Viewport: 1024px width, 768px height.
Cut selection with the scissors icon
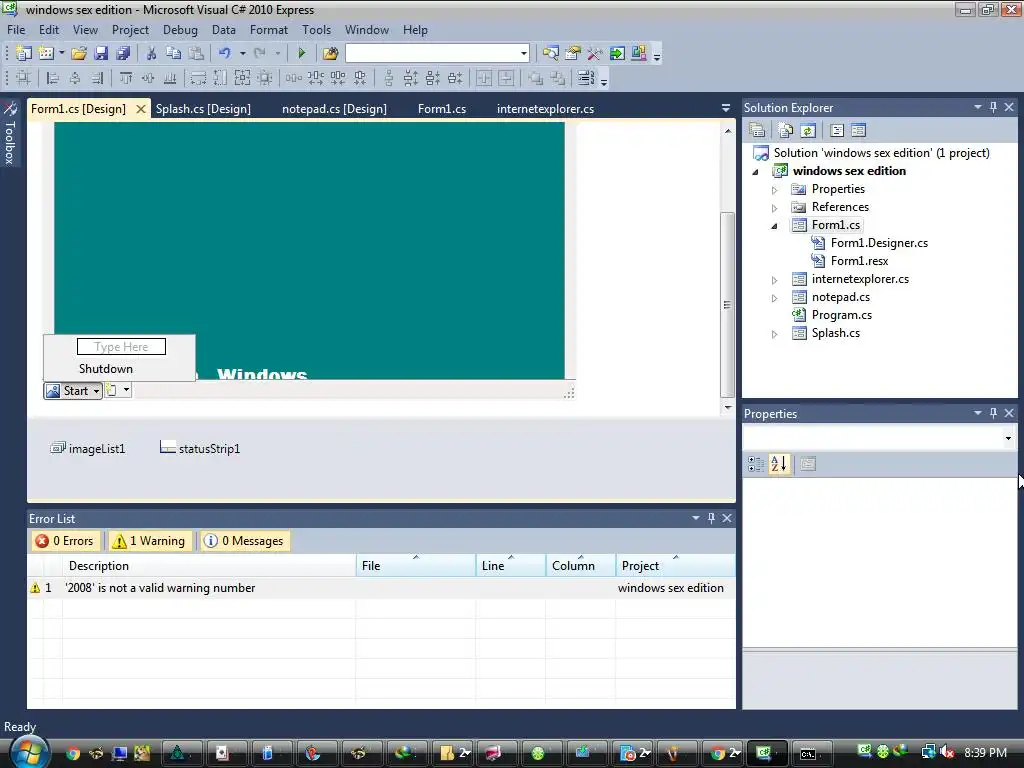pos(151,54)
